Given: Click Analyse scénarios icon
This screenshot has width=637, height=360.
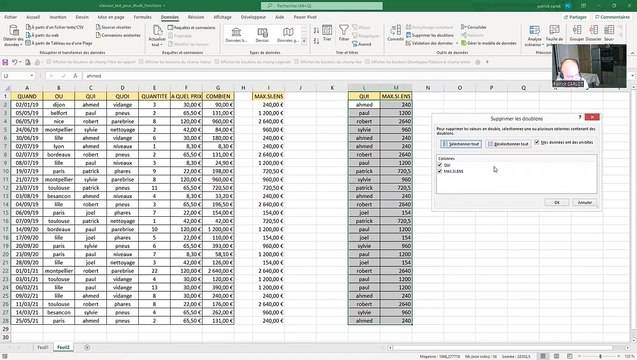Looking at the screenshot, I should [535, 30].
